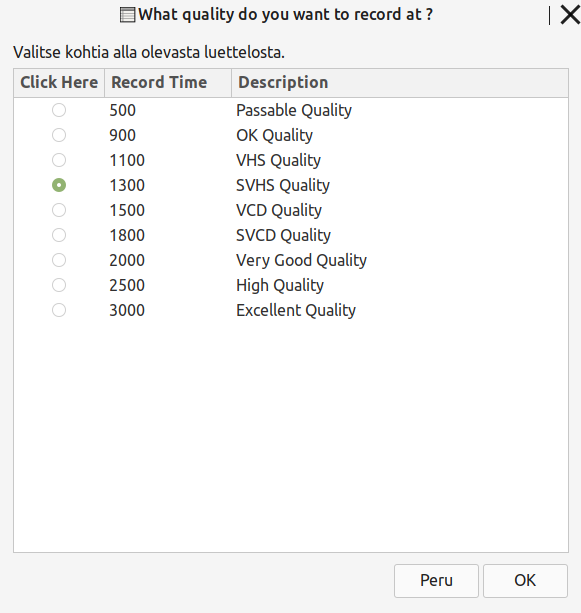Select the 2500 High Quality radio button

(x=59, y=285)
